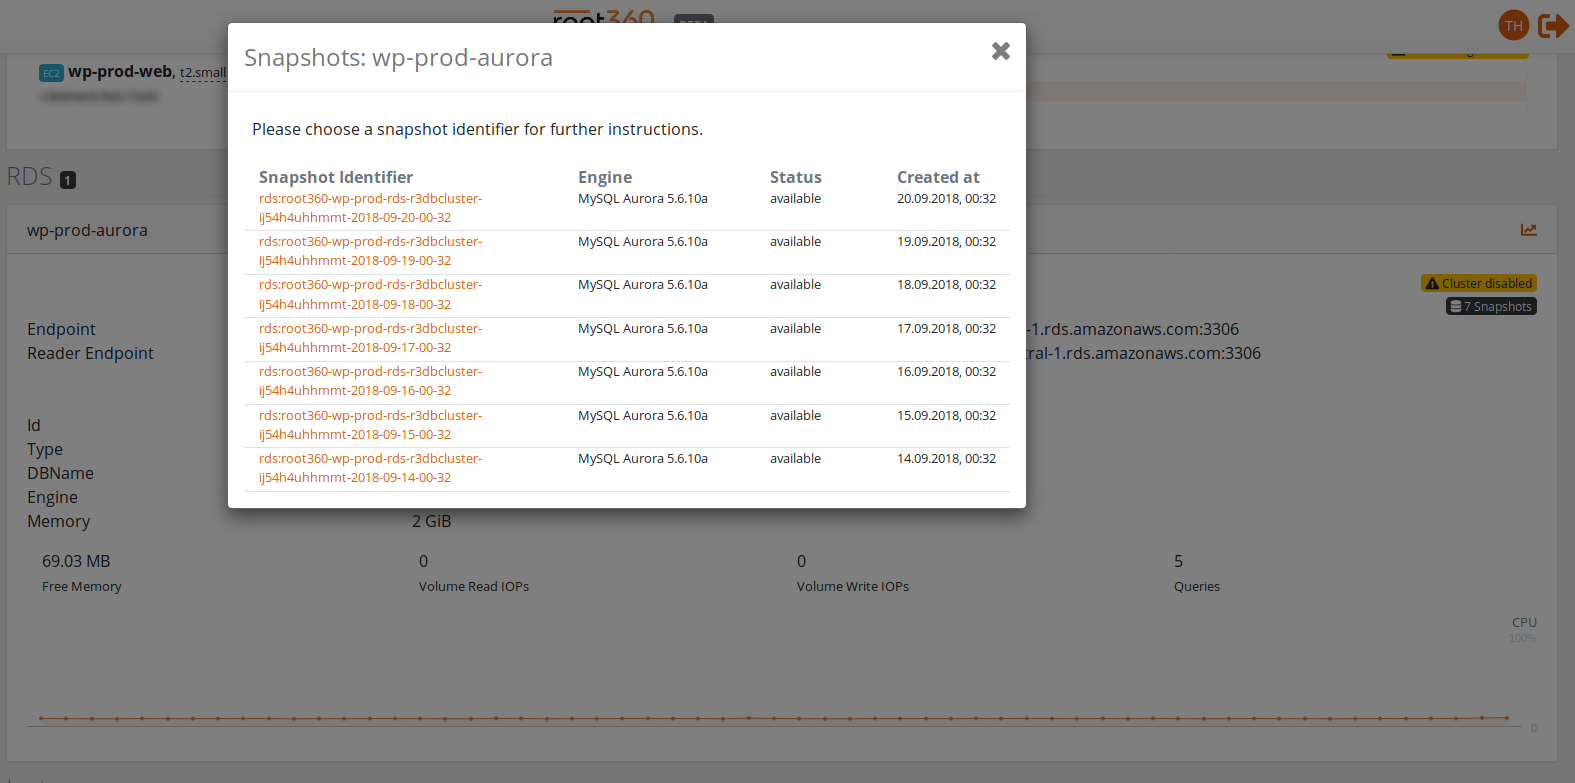Close the Snapshots wp-prod-aurora dialog
Viewport: 1575px width, 783px height.
1000,51
